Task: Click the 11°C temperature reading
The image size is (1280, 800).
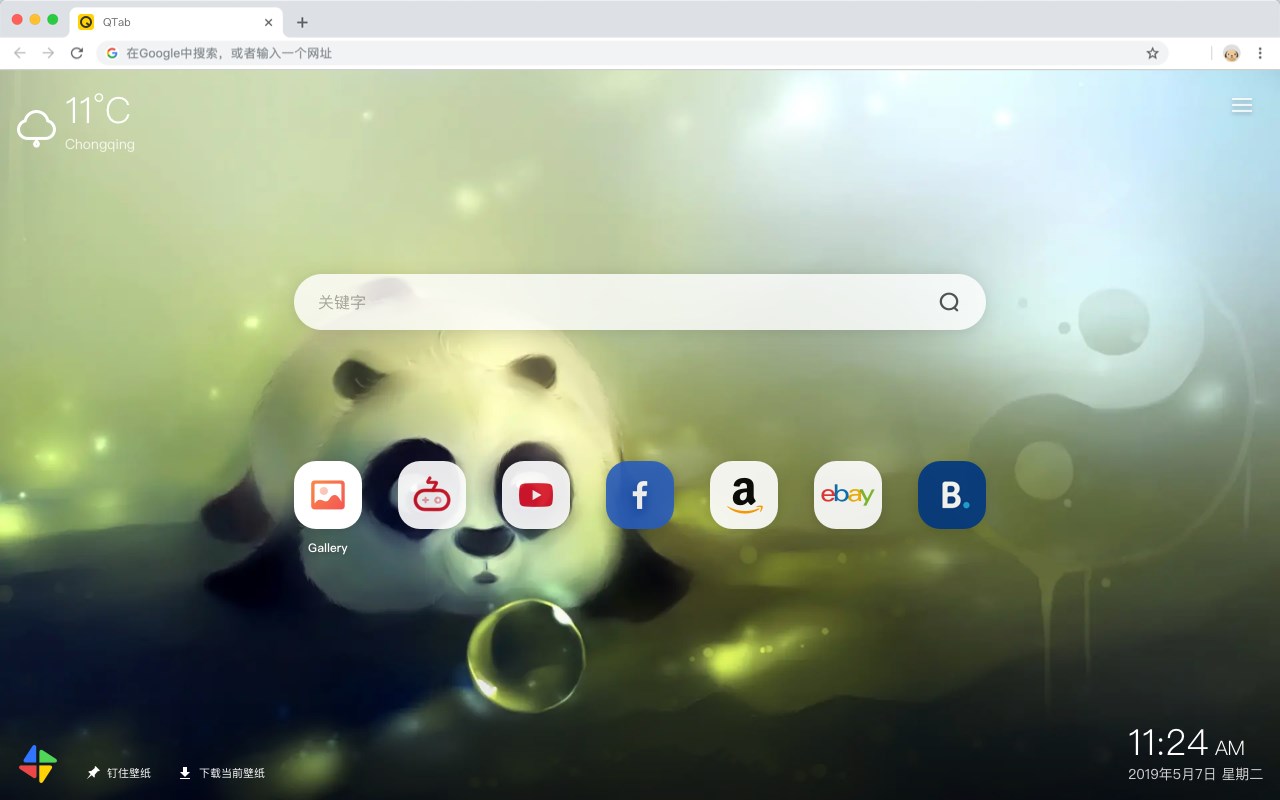Action: [98, 110]
